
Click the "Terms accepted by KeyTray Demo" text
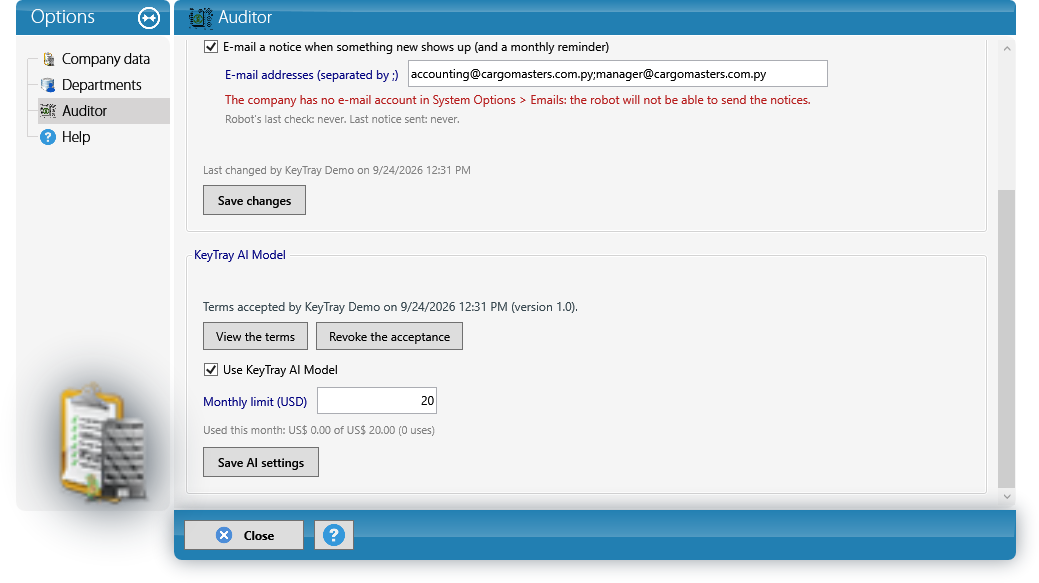[390, 307]
